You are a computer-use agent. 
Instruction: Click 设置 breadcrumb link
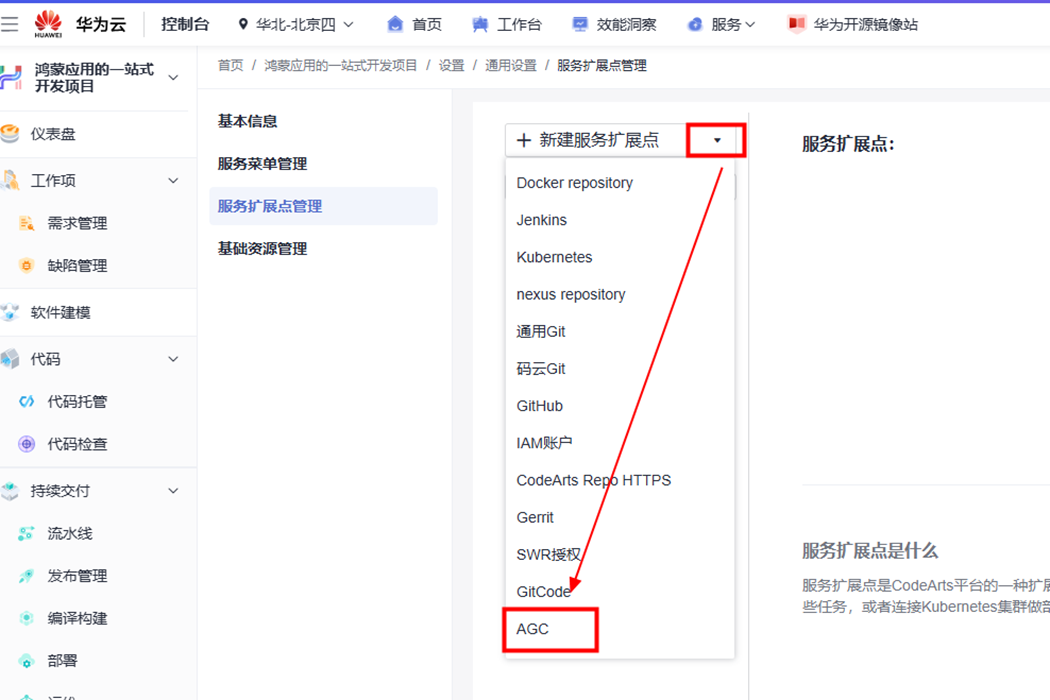(451, 66)
